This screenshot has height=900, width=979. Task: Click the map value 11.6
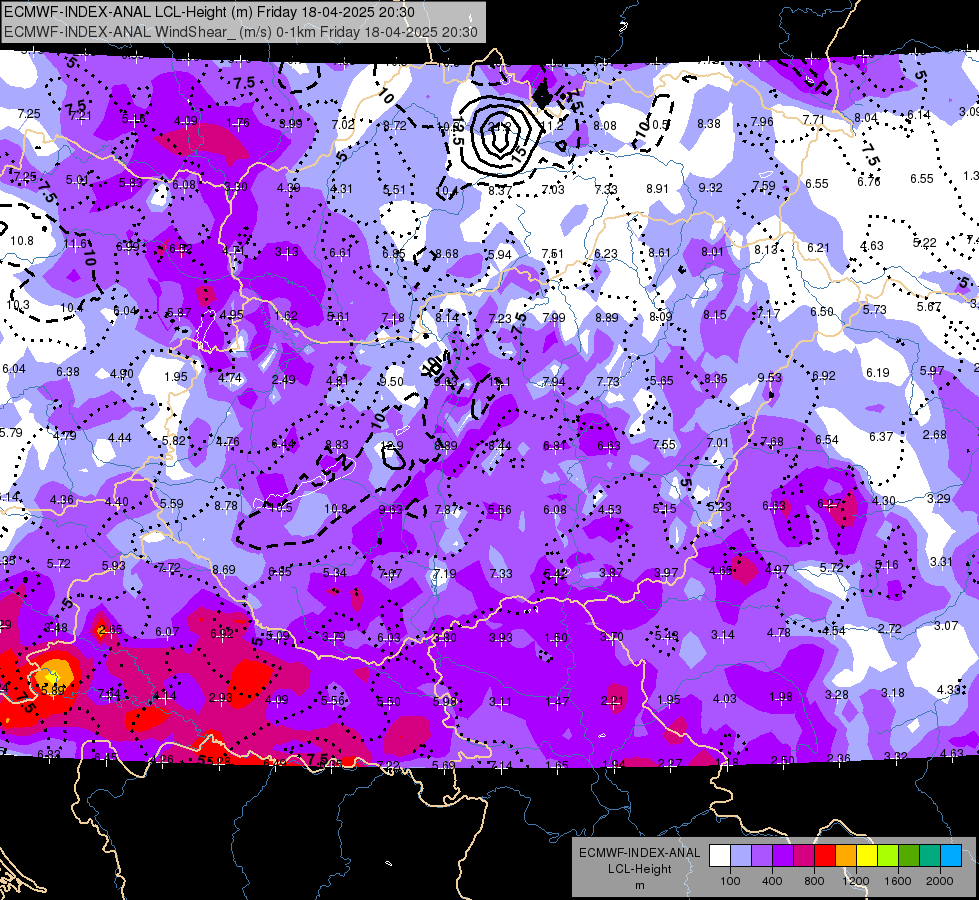(75, 244)
